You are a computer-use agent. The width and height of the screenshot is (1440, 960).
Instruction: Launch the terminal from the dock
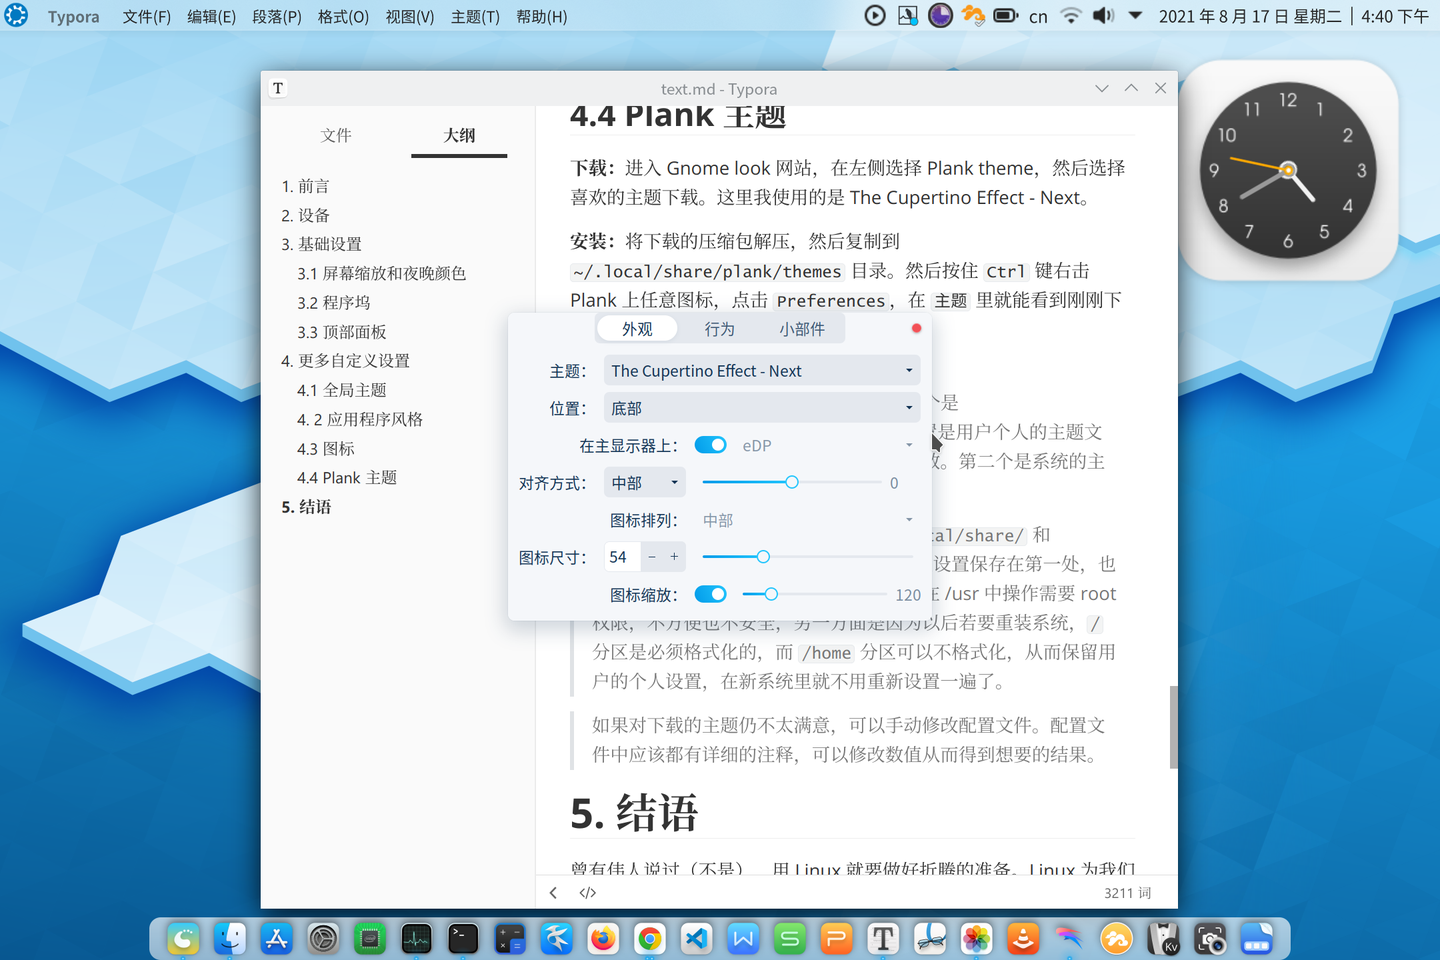[463, 938]
